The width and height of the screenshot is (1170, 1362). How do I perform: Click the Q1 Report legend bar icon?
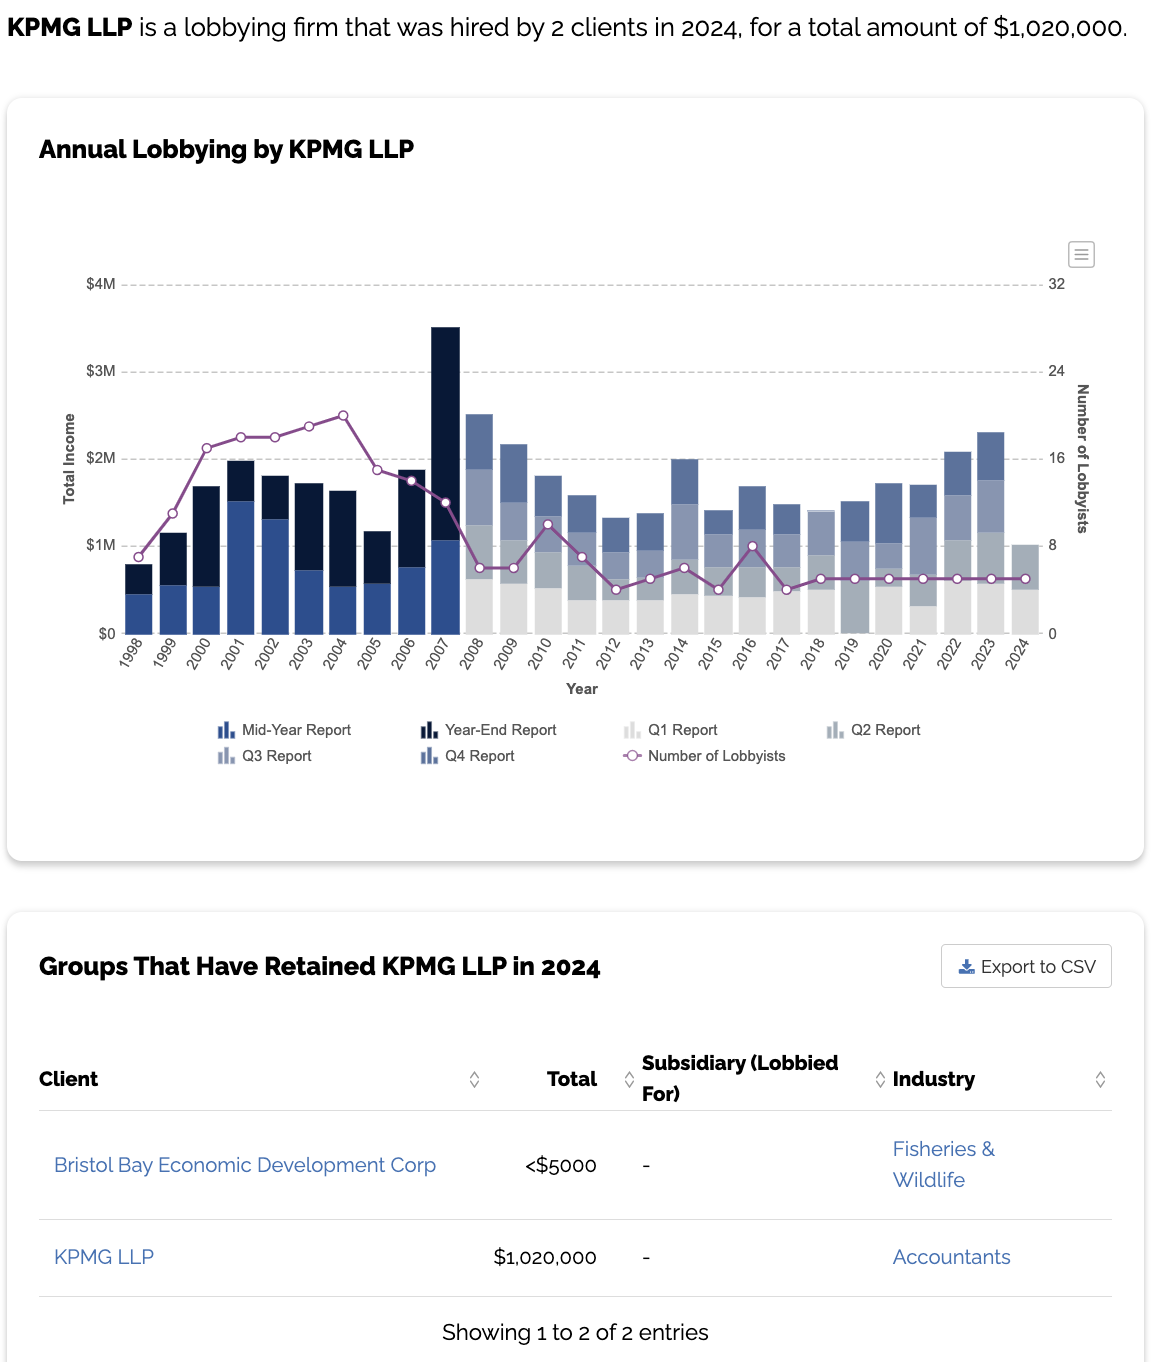pyautogui.click(x=632, y=730)
